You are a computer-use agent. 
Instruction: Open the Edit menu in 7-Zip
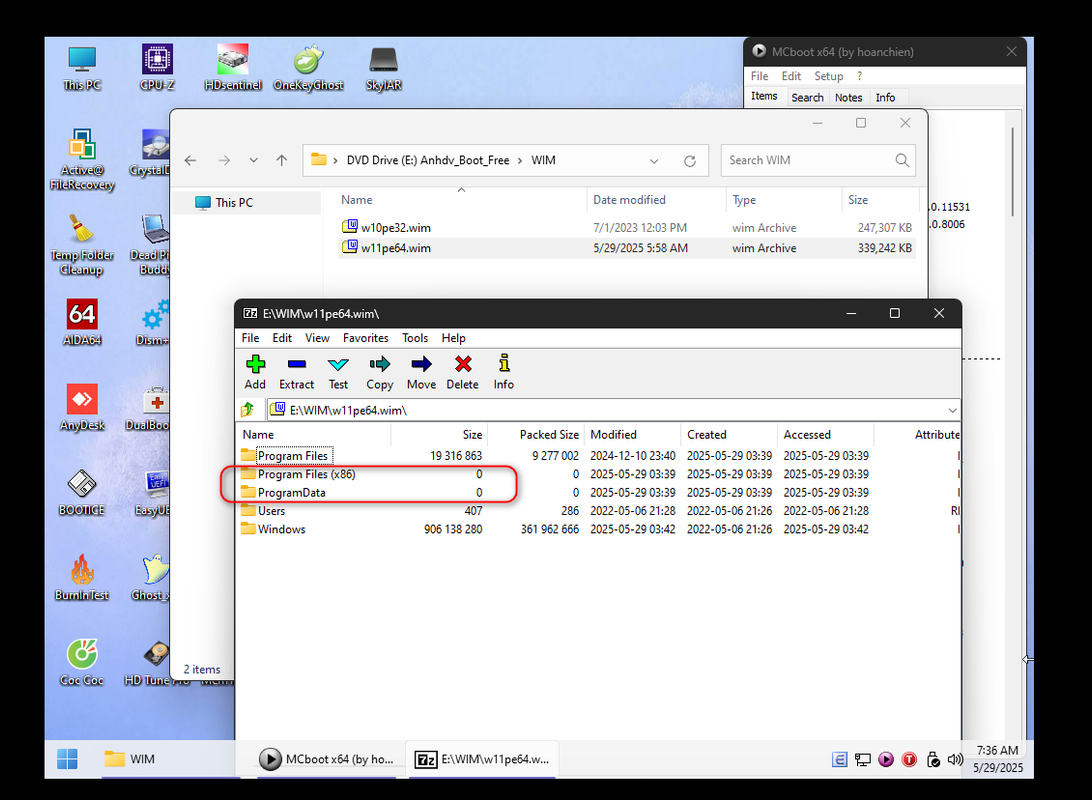pos(282,338)
